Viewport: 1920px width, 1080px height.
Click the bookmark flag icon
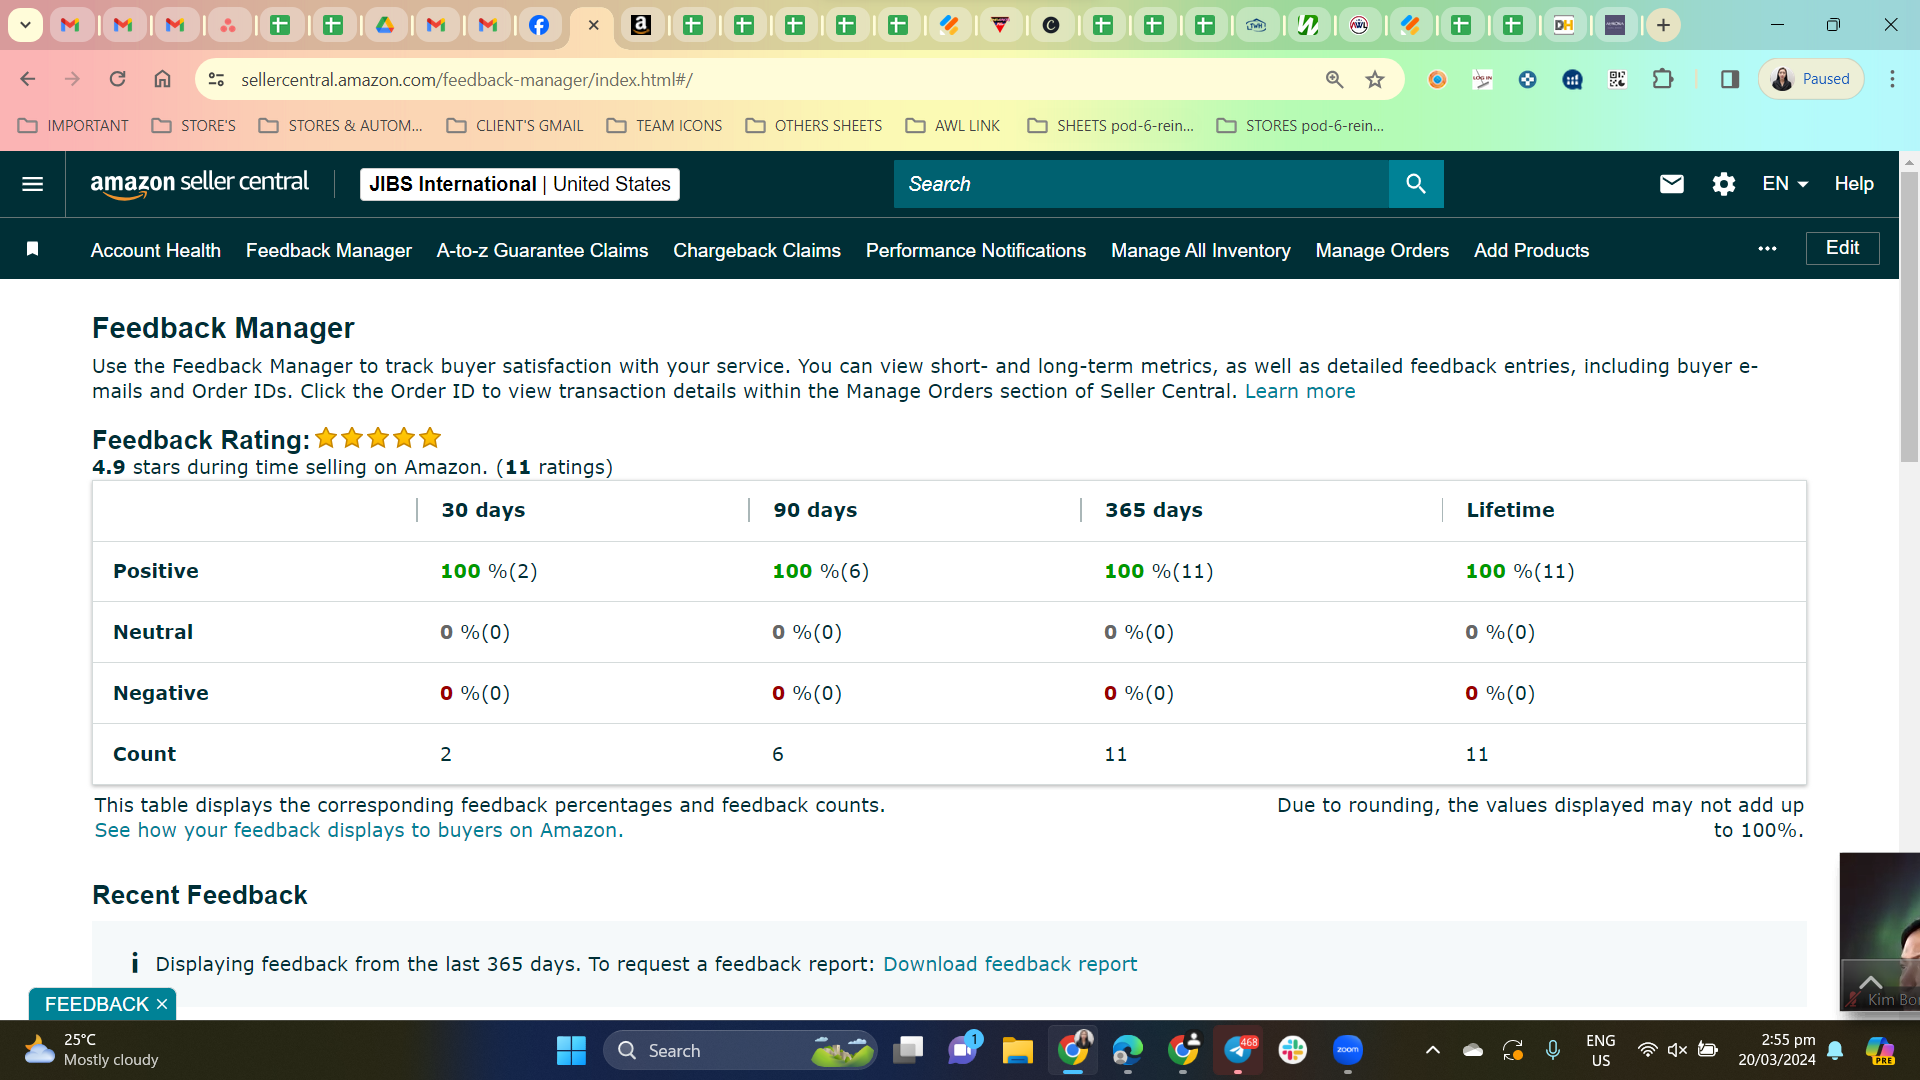(32, 249)
